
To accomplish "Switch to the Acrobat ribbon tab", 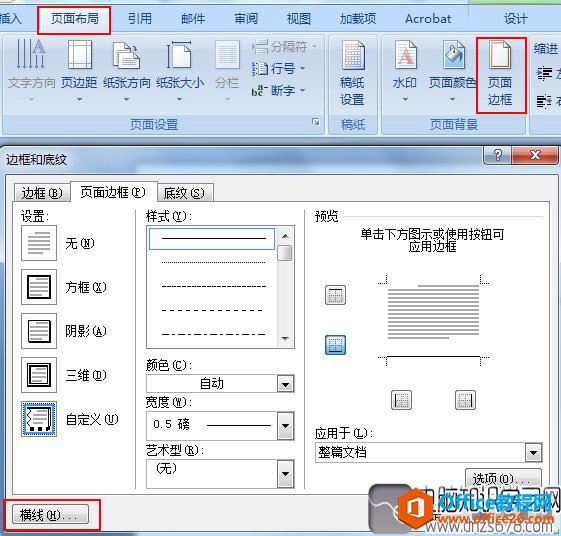I will 428,19.
